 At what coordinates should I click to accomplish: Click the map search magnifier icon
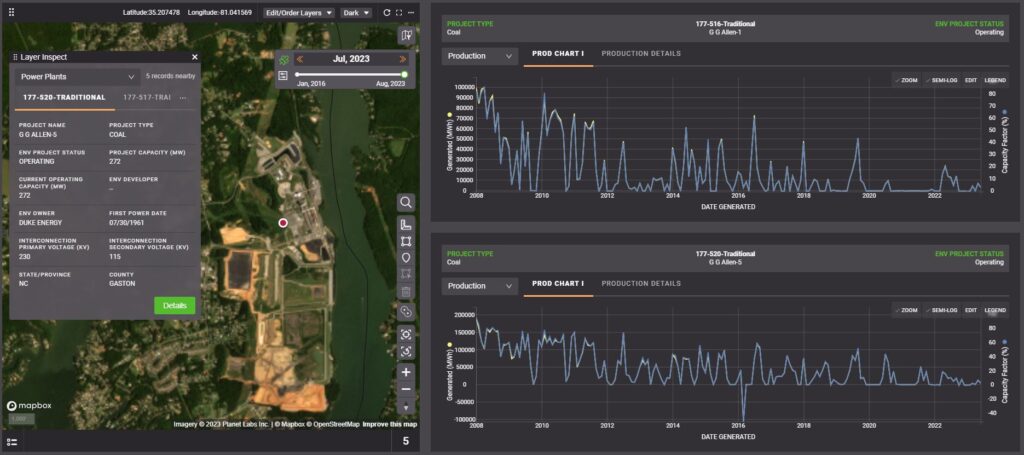(406, 202)
